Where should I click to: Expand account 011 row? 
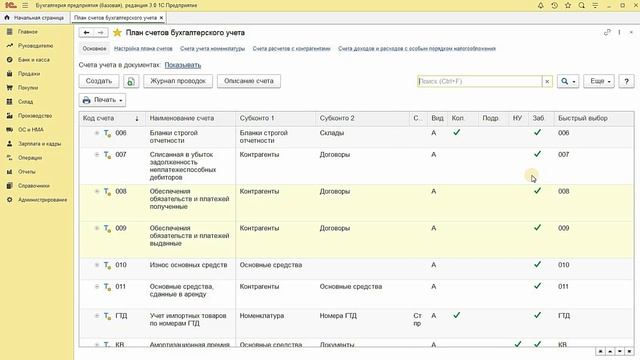97,287
